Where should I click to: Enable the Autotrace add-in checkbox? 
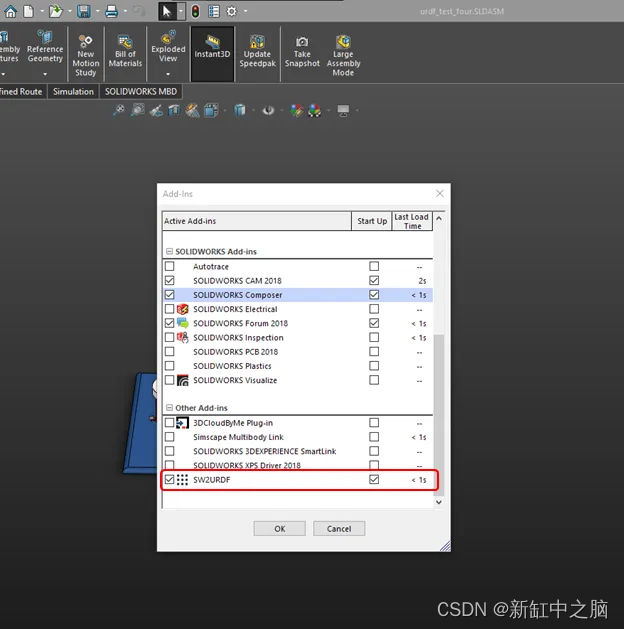coord(170,266)
